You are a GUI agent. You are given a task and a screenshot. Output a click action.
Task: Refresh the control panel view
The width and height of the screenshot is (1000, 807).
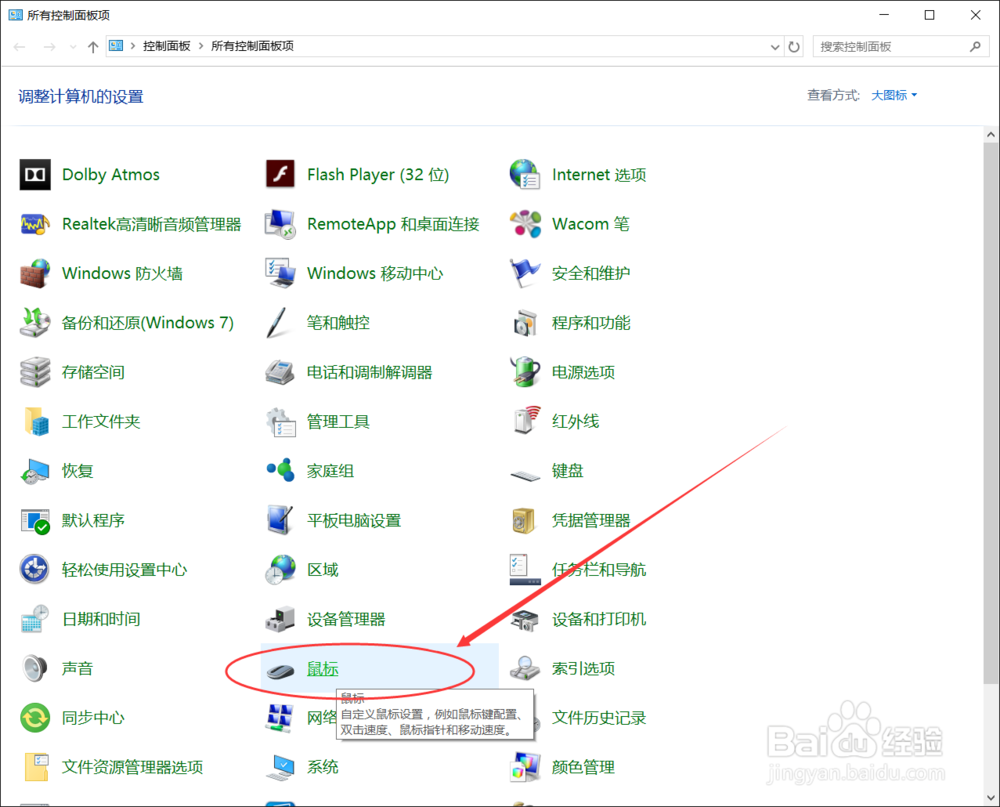click(x=794, y=47)
